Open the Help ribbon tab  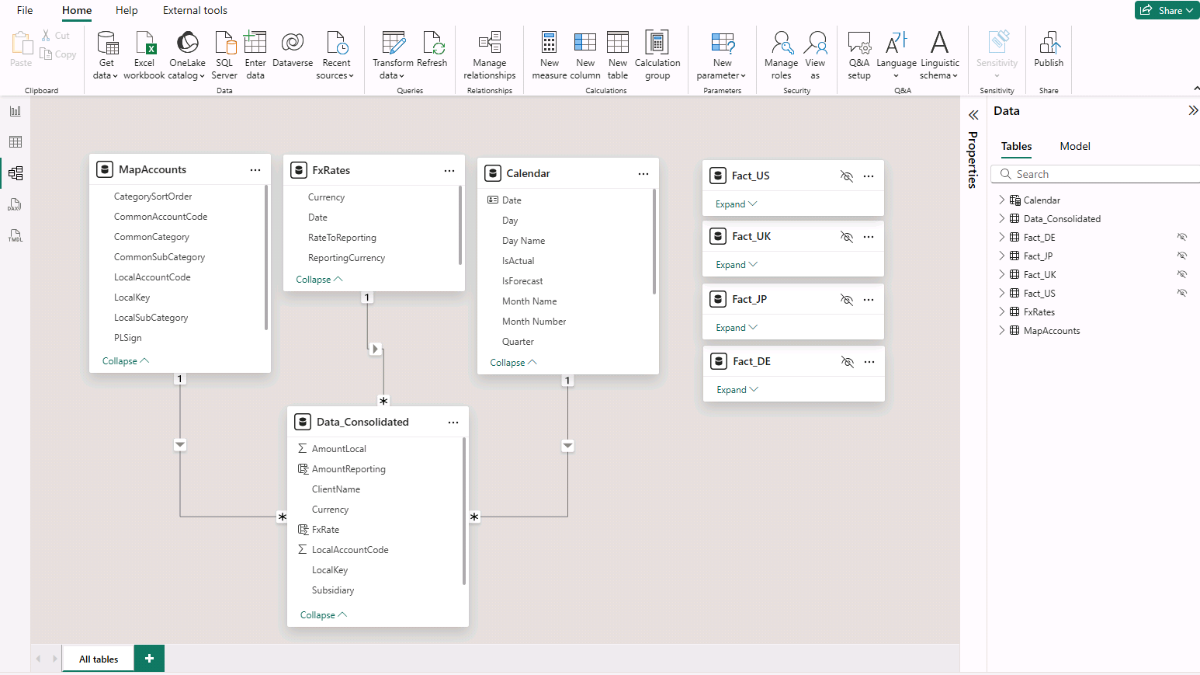pos(126,10)
